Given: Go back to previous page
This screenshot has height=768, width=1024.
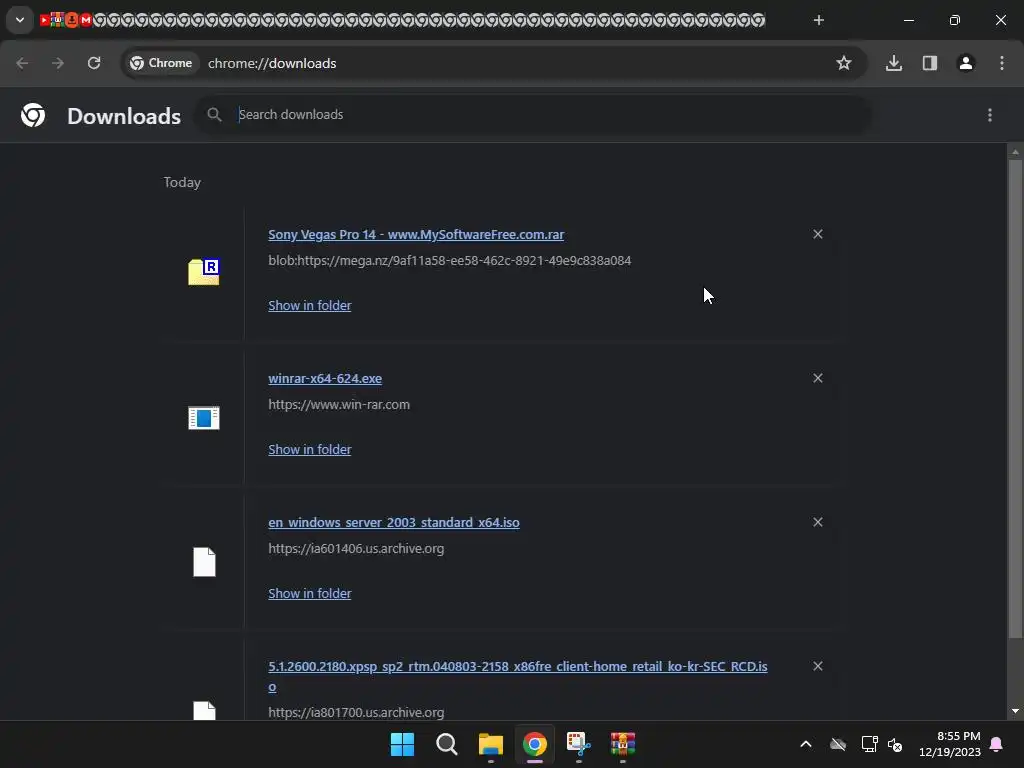Looking at the screenshot, I should [x=22, y=63].
